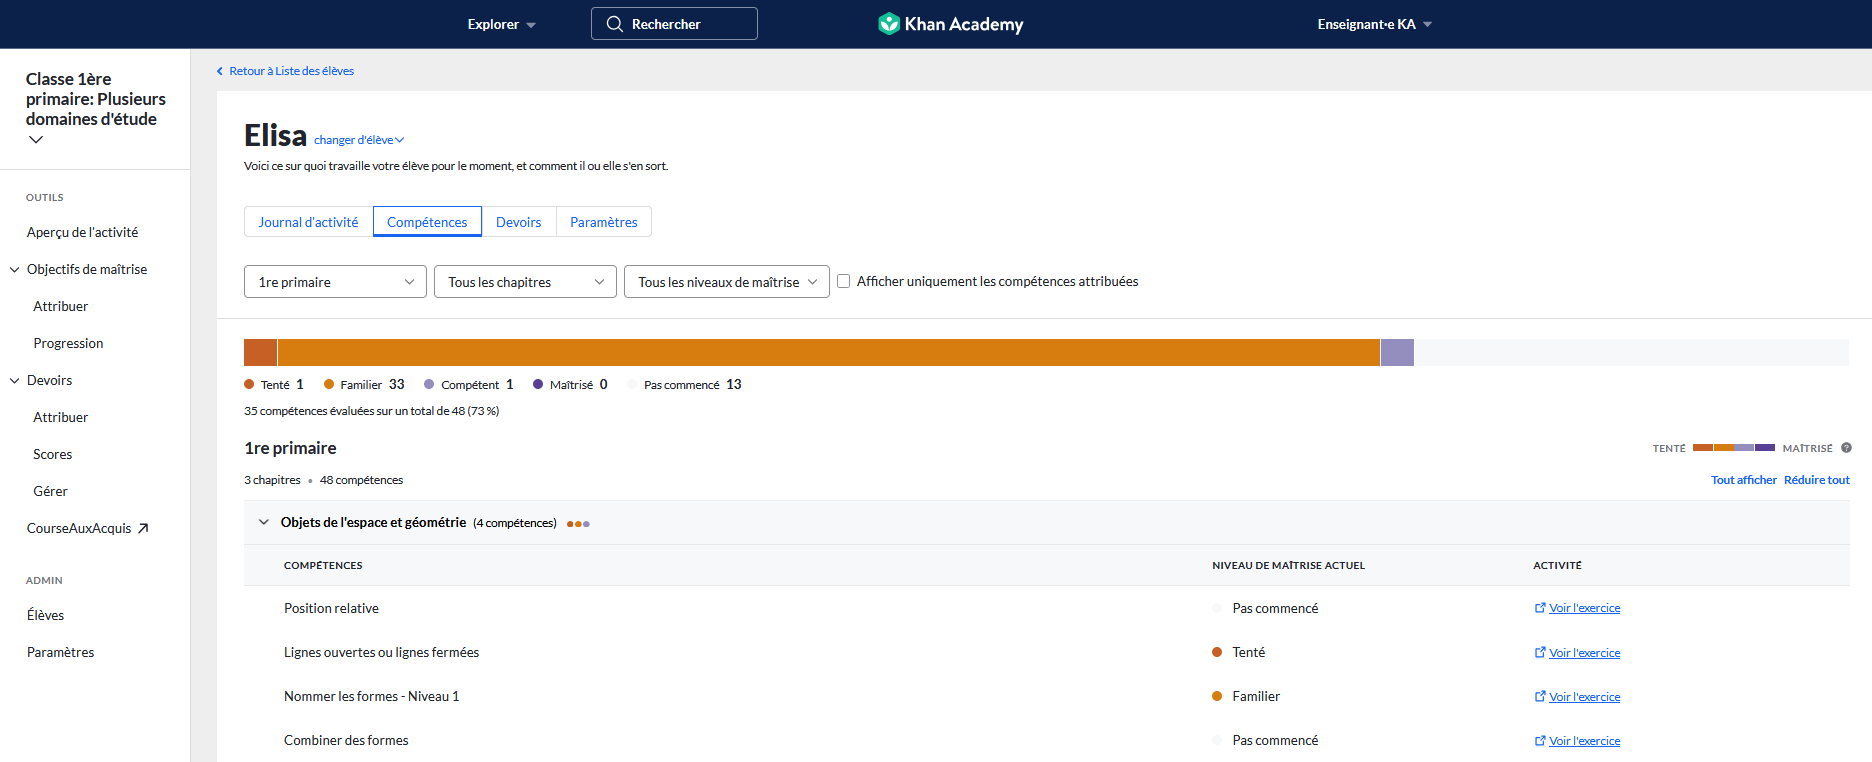Open the Enseignant·e KA account menu
1872x762 pixels.
[x=1374, y=24]
